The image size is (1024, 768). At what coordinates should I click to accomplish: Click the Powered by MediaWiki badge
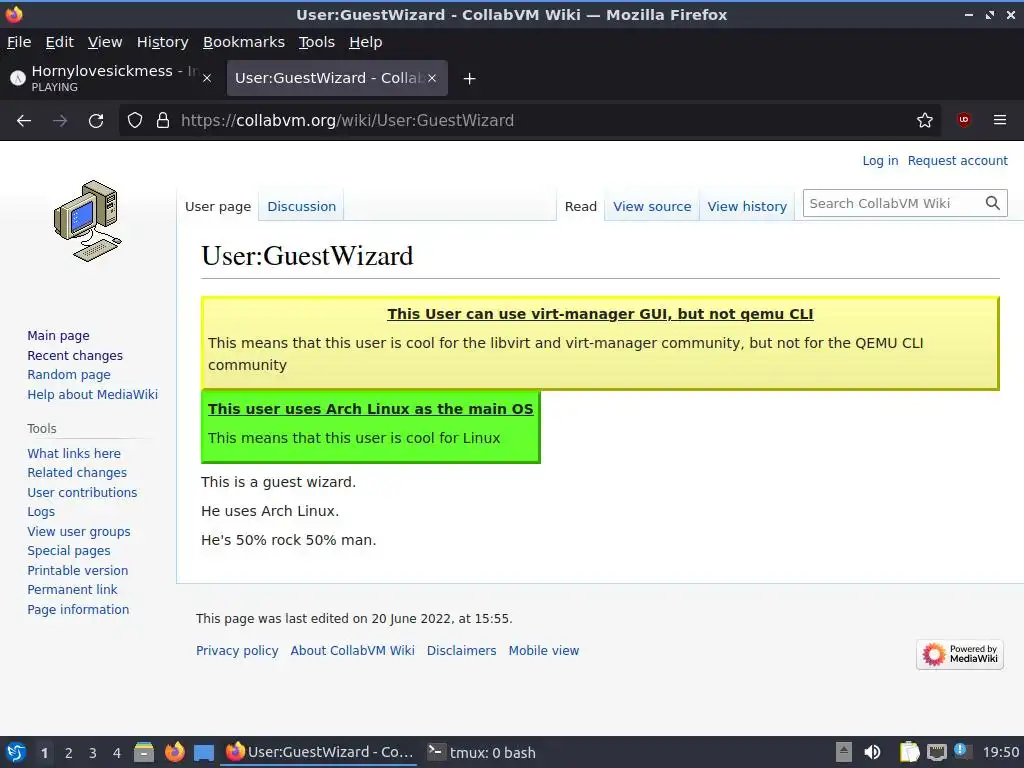pyautogui.click(x=959, y=654)
